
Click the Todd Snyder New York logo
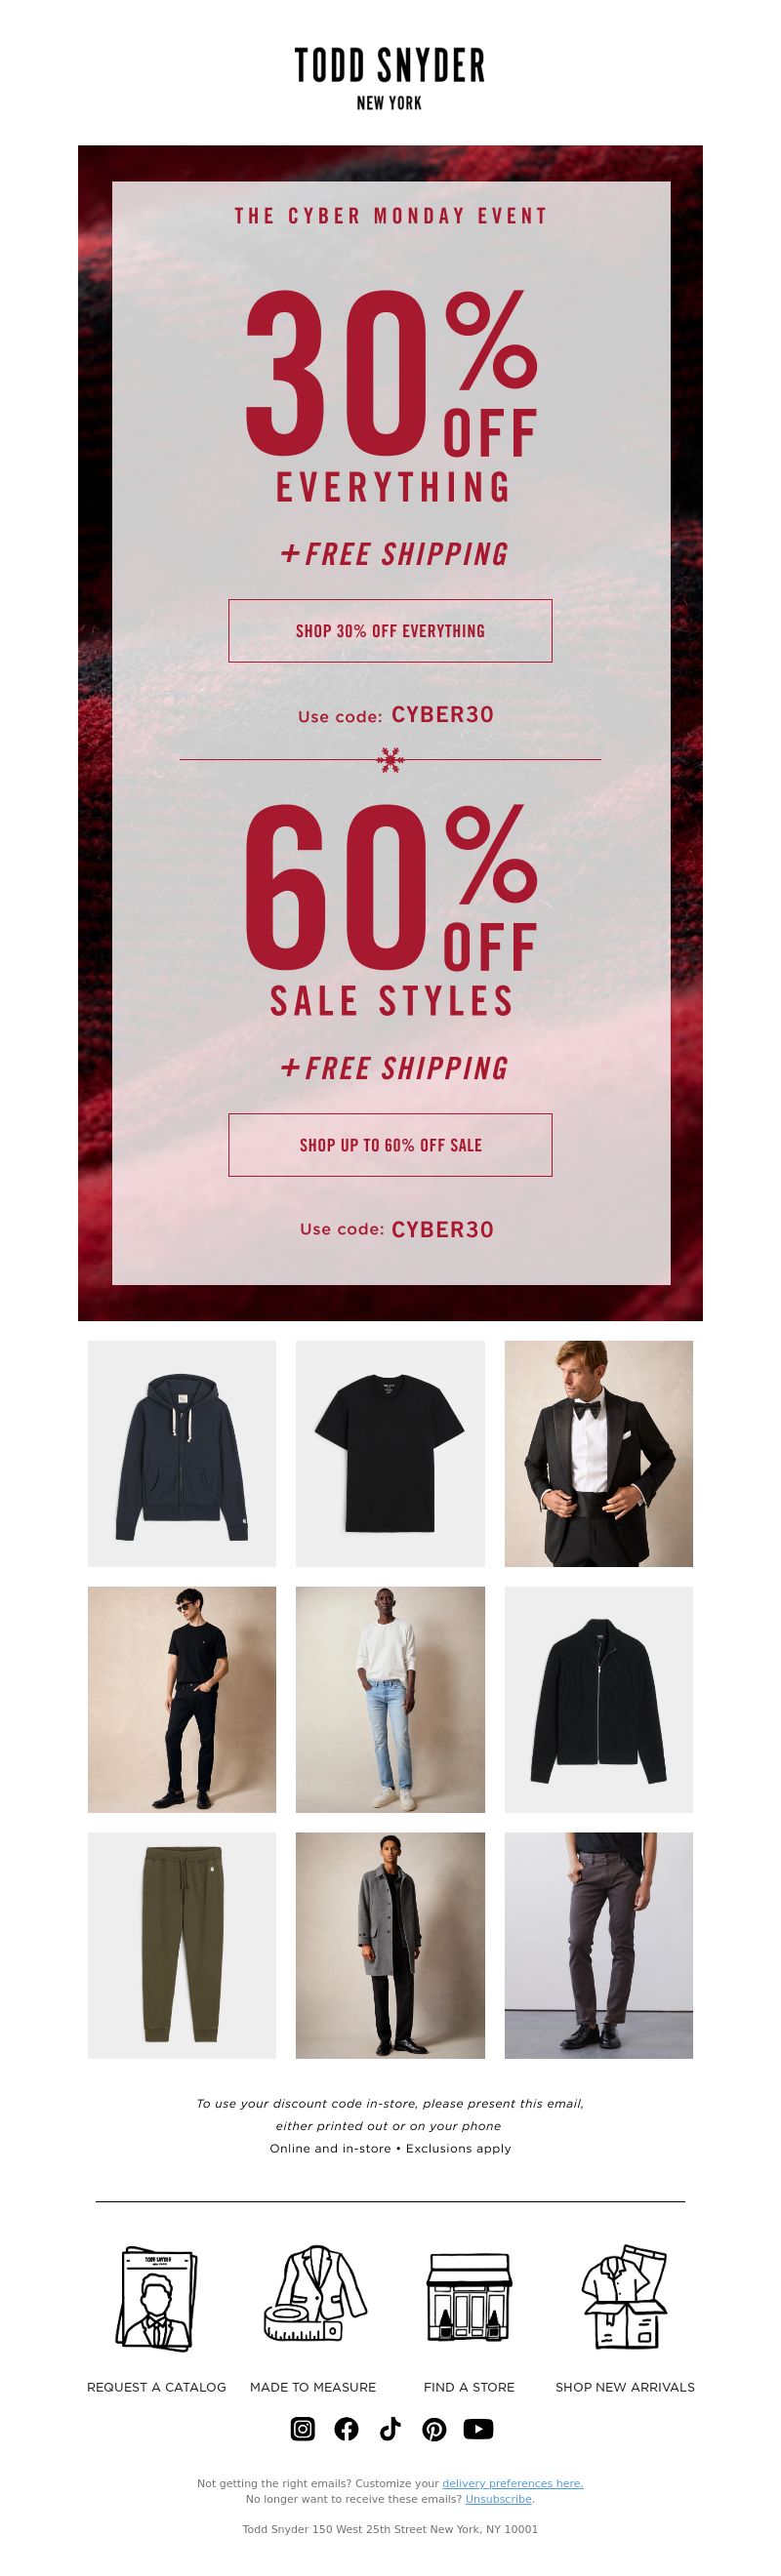pyautogui.click(x=390, y=78)
